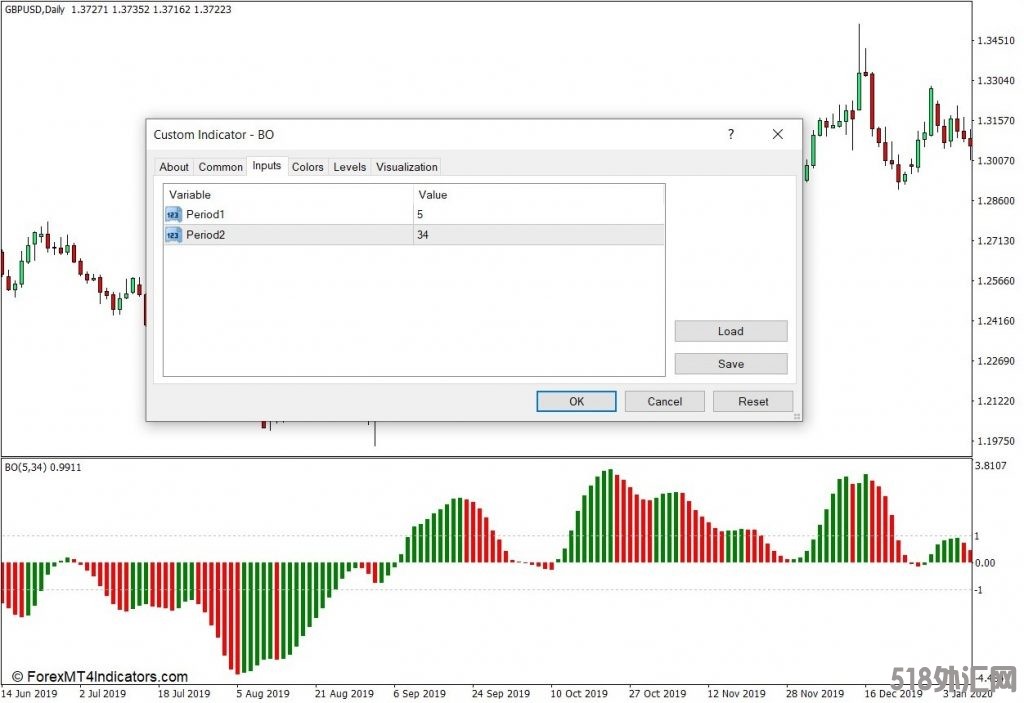Click the 1.30070 price scale label
The height and width of the screenshot is (703, 1024).
pyautogui.click(x=996, y=161)
